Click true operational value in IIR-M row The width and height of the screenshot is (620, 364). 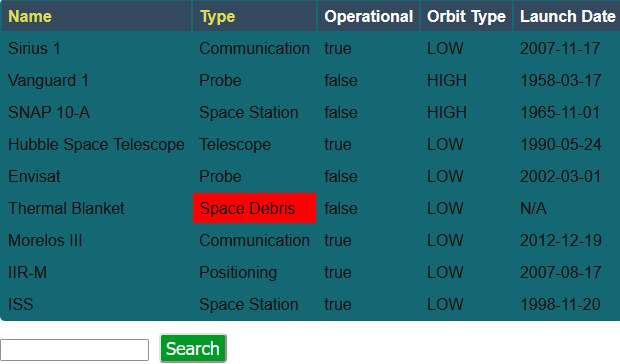click(369, 272)
